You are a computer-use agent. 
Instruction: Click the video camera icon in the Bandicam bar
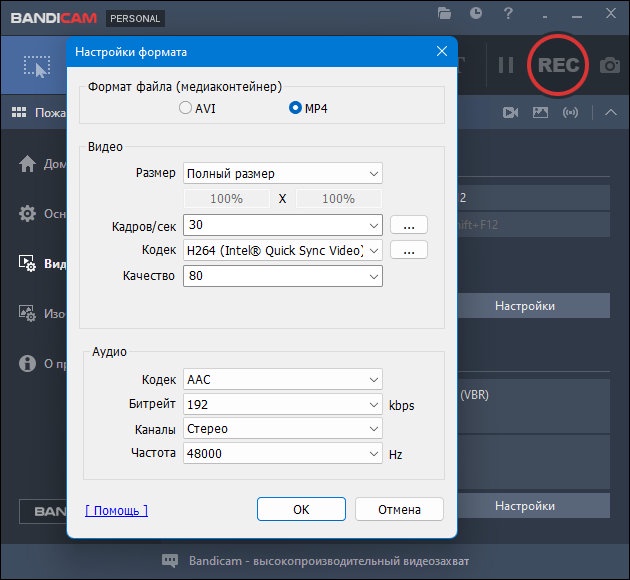click(510, 112)
